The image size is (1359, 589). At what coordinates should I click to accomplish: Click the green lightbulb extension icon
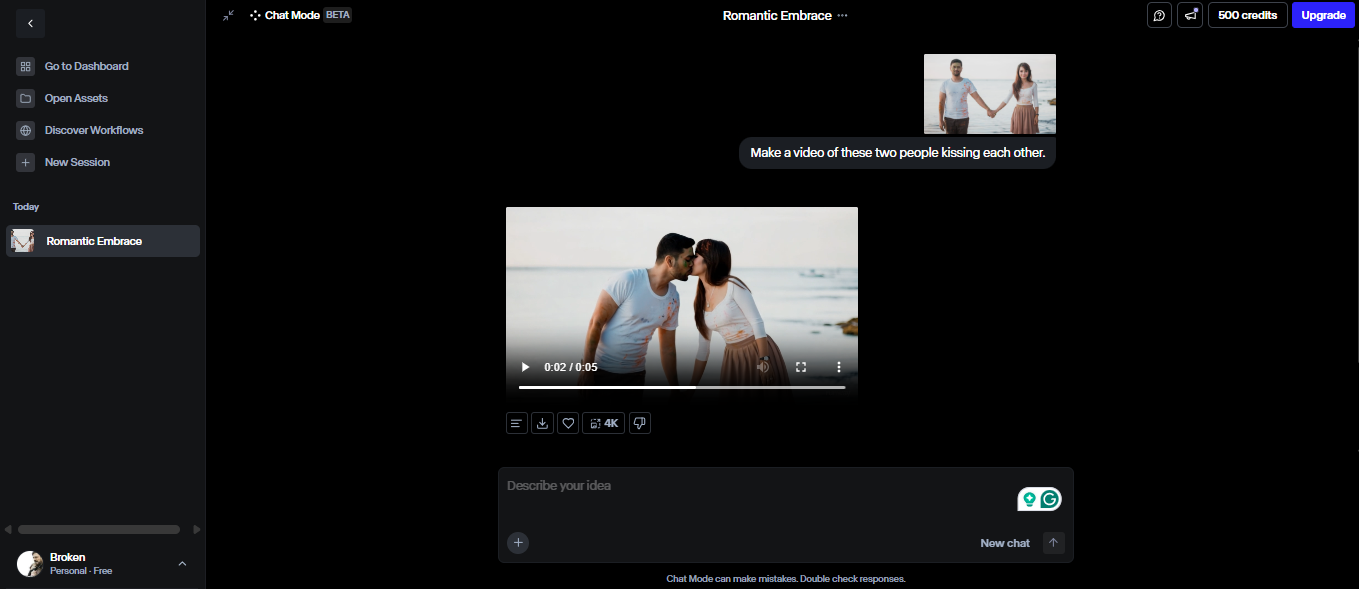pyautogui.click(x=1029, y=499)
